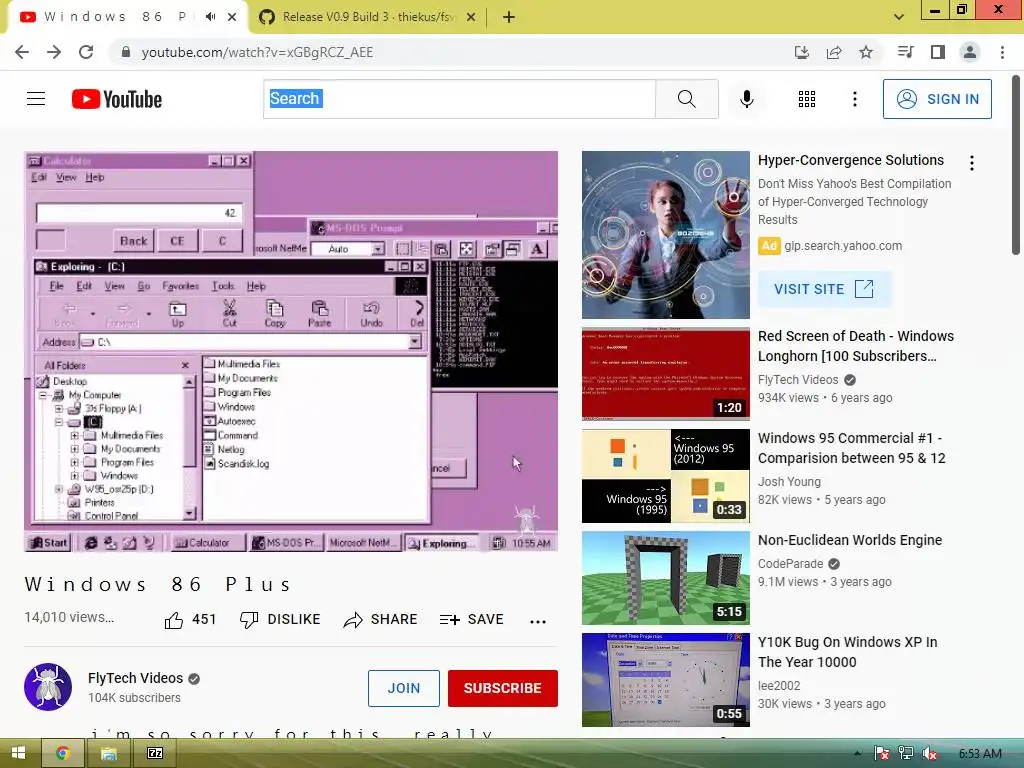Image resolution: width=1024 pixels, height=768 pixels.
Task: Open the media control icon in Chrome toolbar
Action: pos(905,52)
